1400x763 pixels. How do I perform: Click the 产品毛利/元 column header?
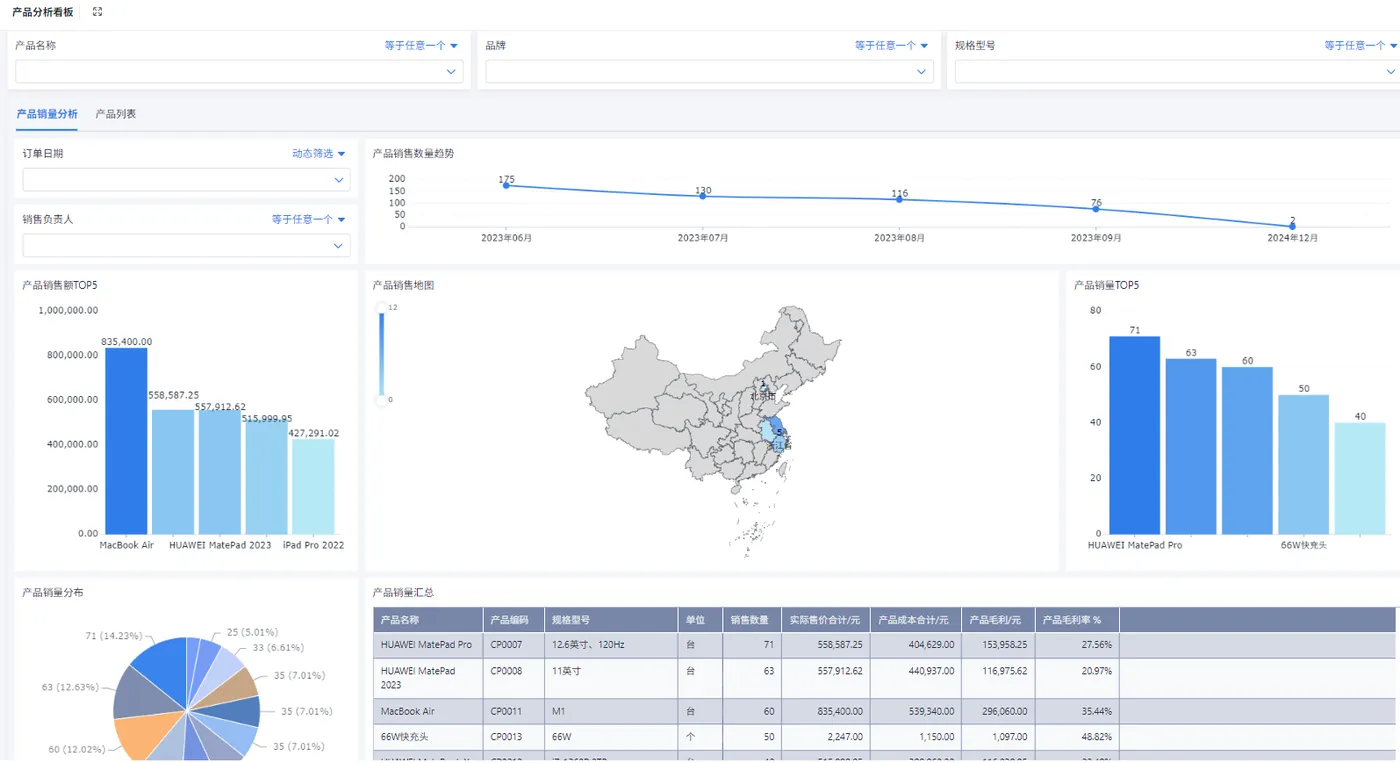coord(998,619)
